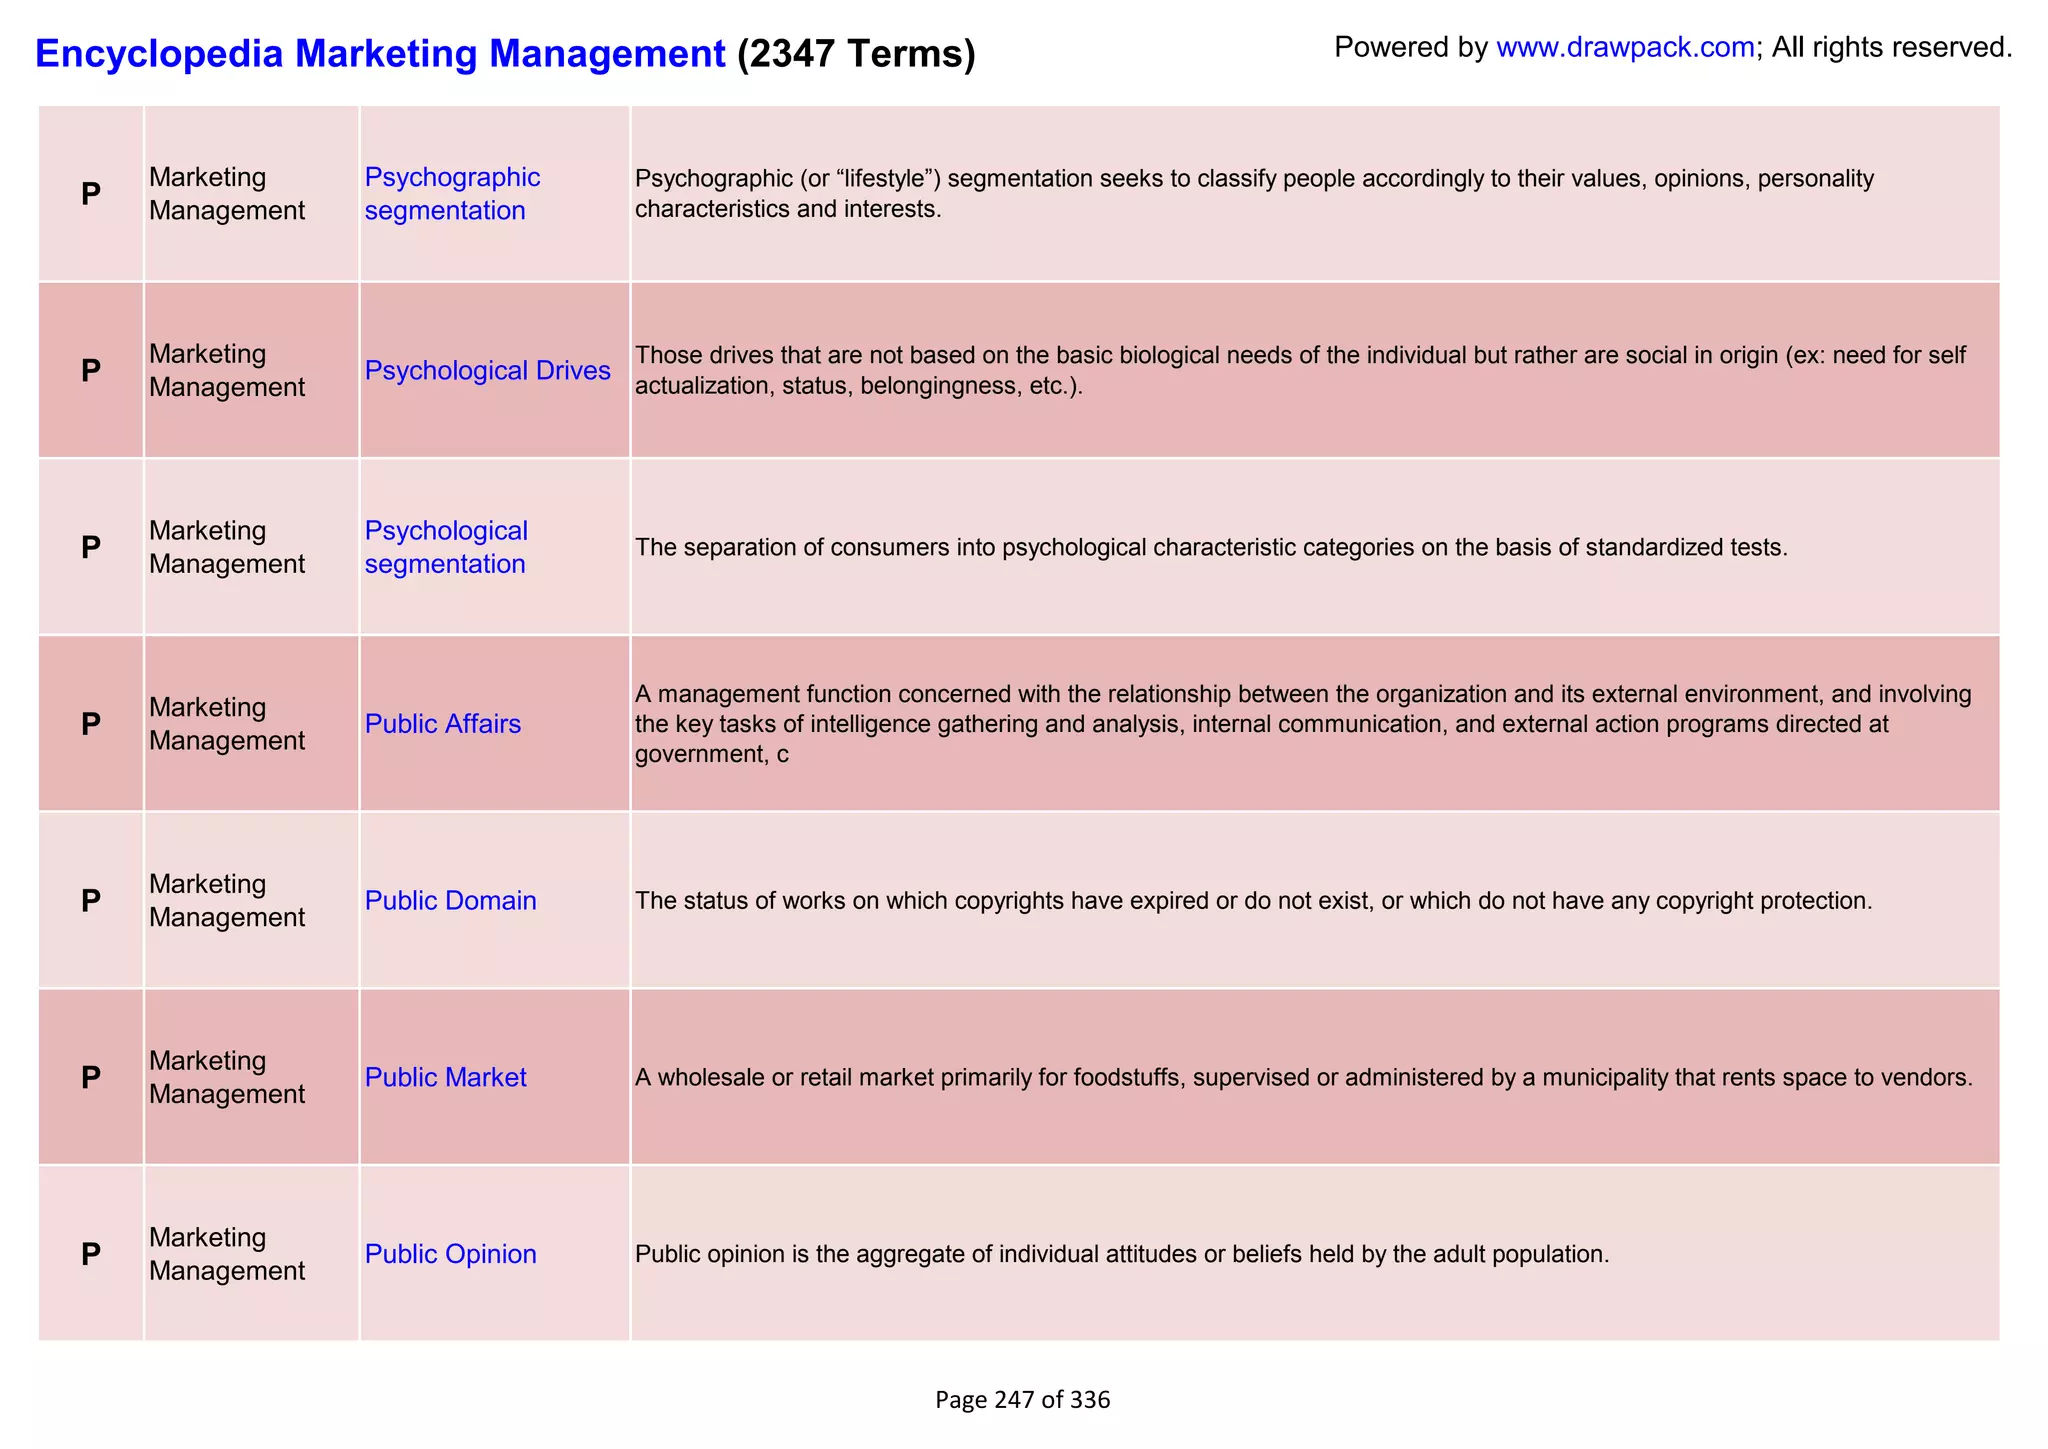Screen dimensions: 2048x1449
Task: Open the Public Opinion term
Action: pos(450,1254)
